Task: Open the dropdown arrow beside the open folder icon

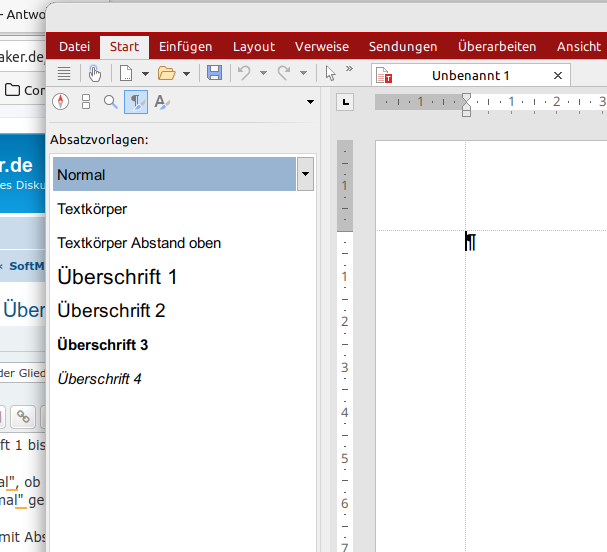Action: click(x=186, y=73)
